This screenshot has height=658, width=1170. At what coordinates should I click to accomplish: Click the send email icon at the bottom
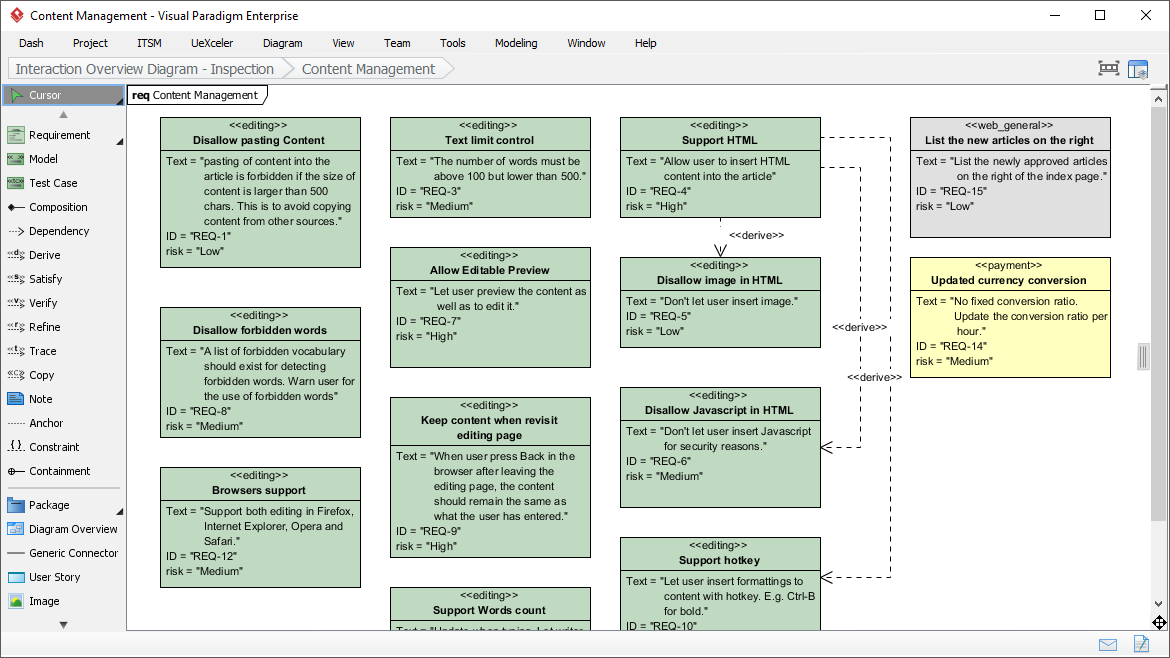1108,645
